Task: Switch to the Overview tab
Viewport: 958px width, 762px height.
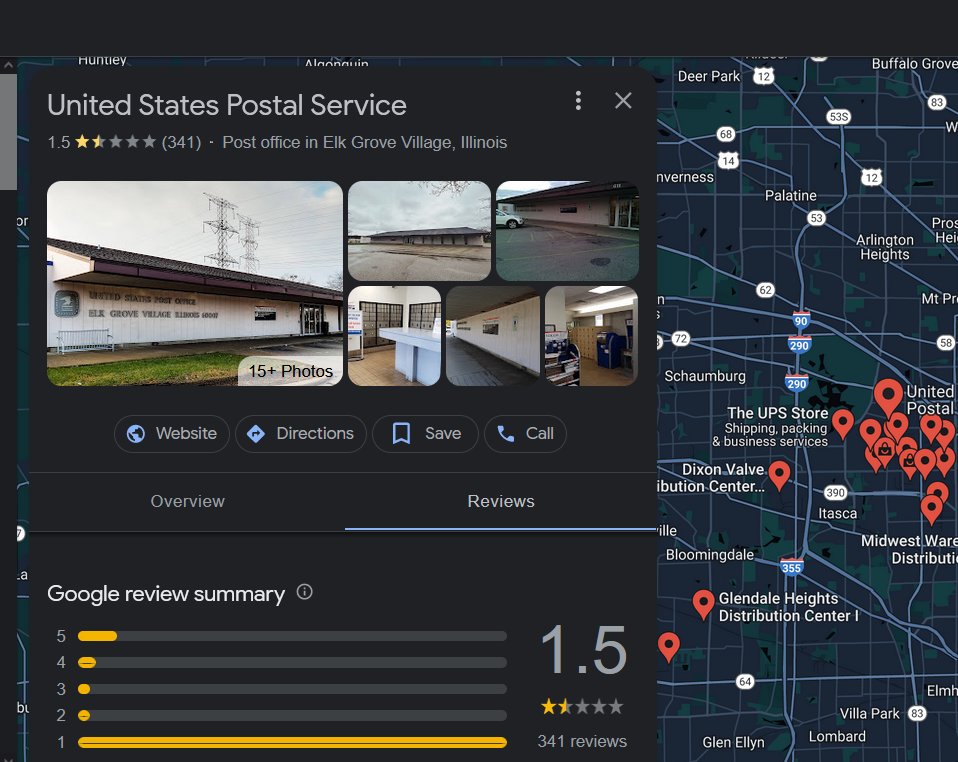Action: pos(188,501)
